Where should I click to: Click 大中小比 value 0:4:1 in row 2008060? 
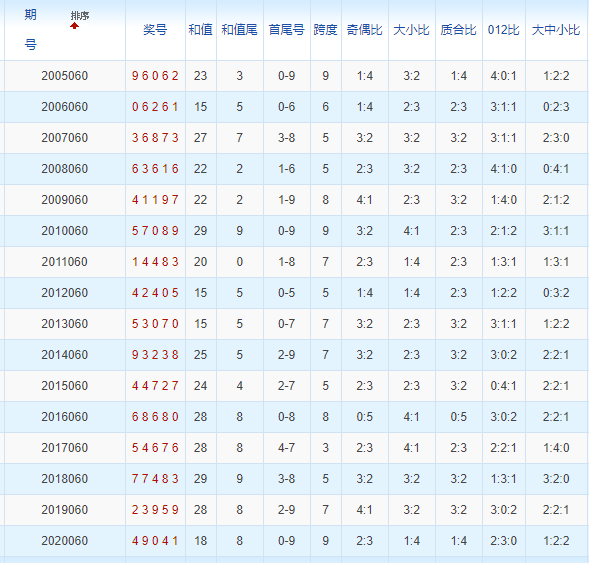[556, 169]
